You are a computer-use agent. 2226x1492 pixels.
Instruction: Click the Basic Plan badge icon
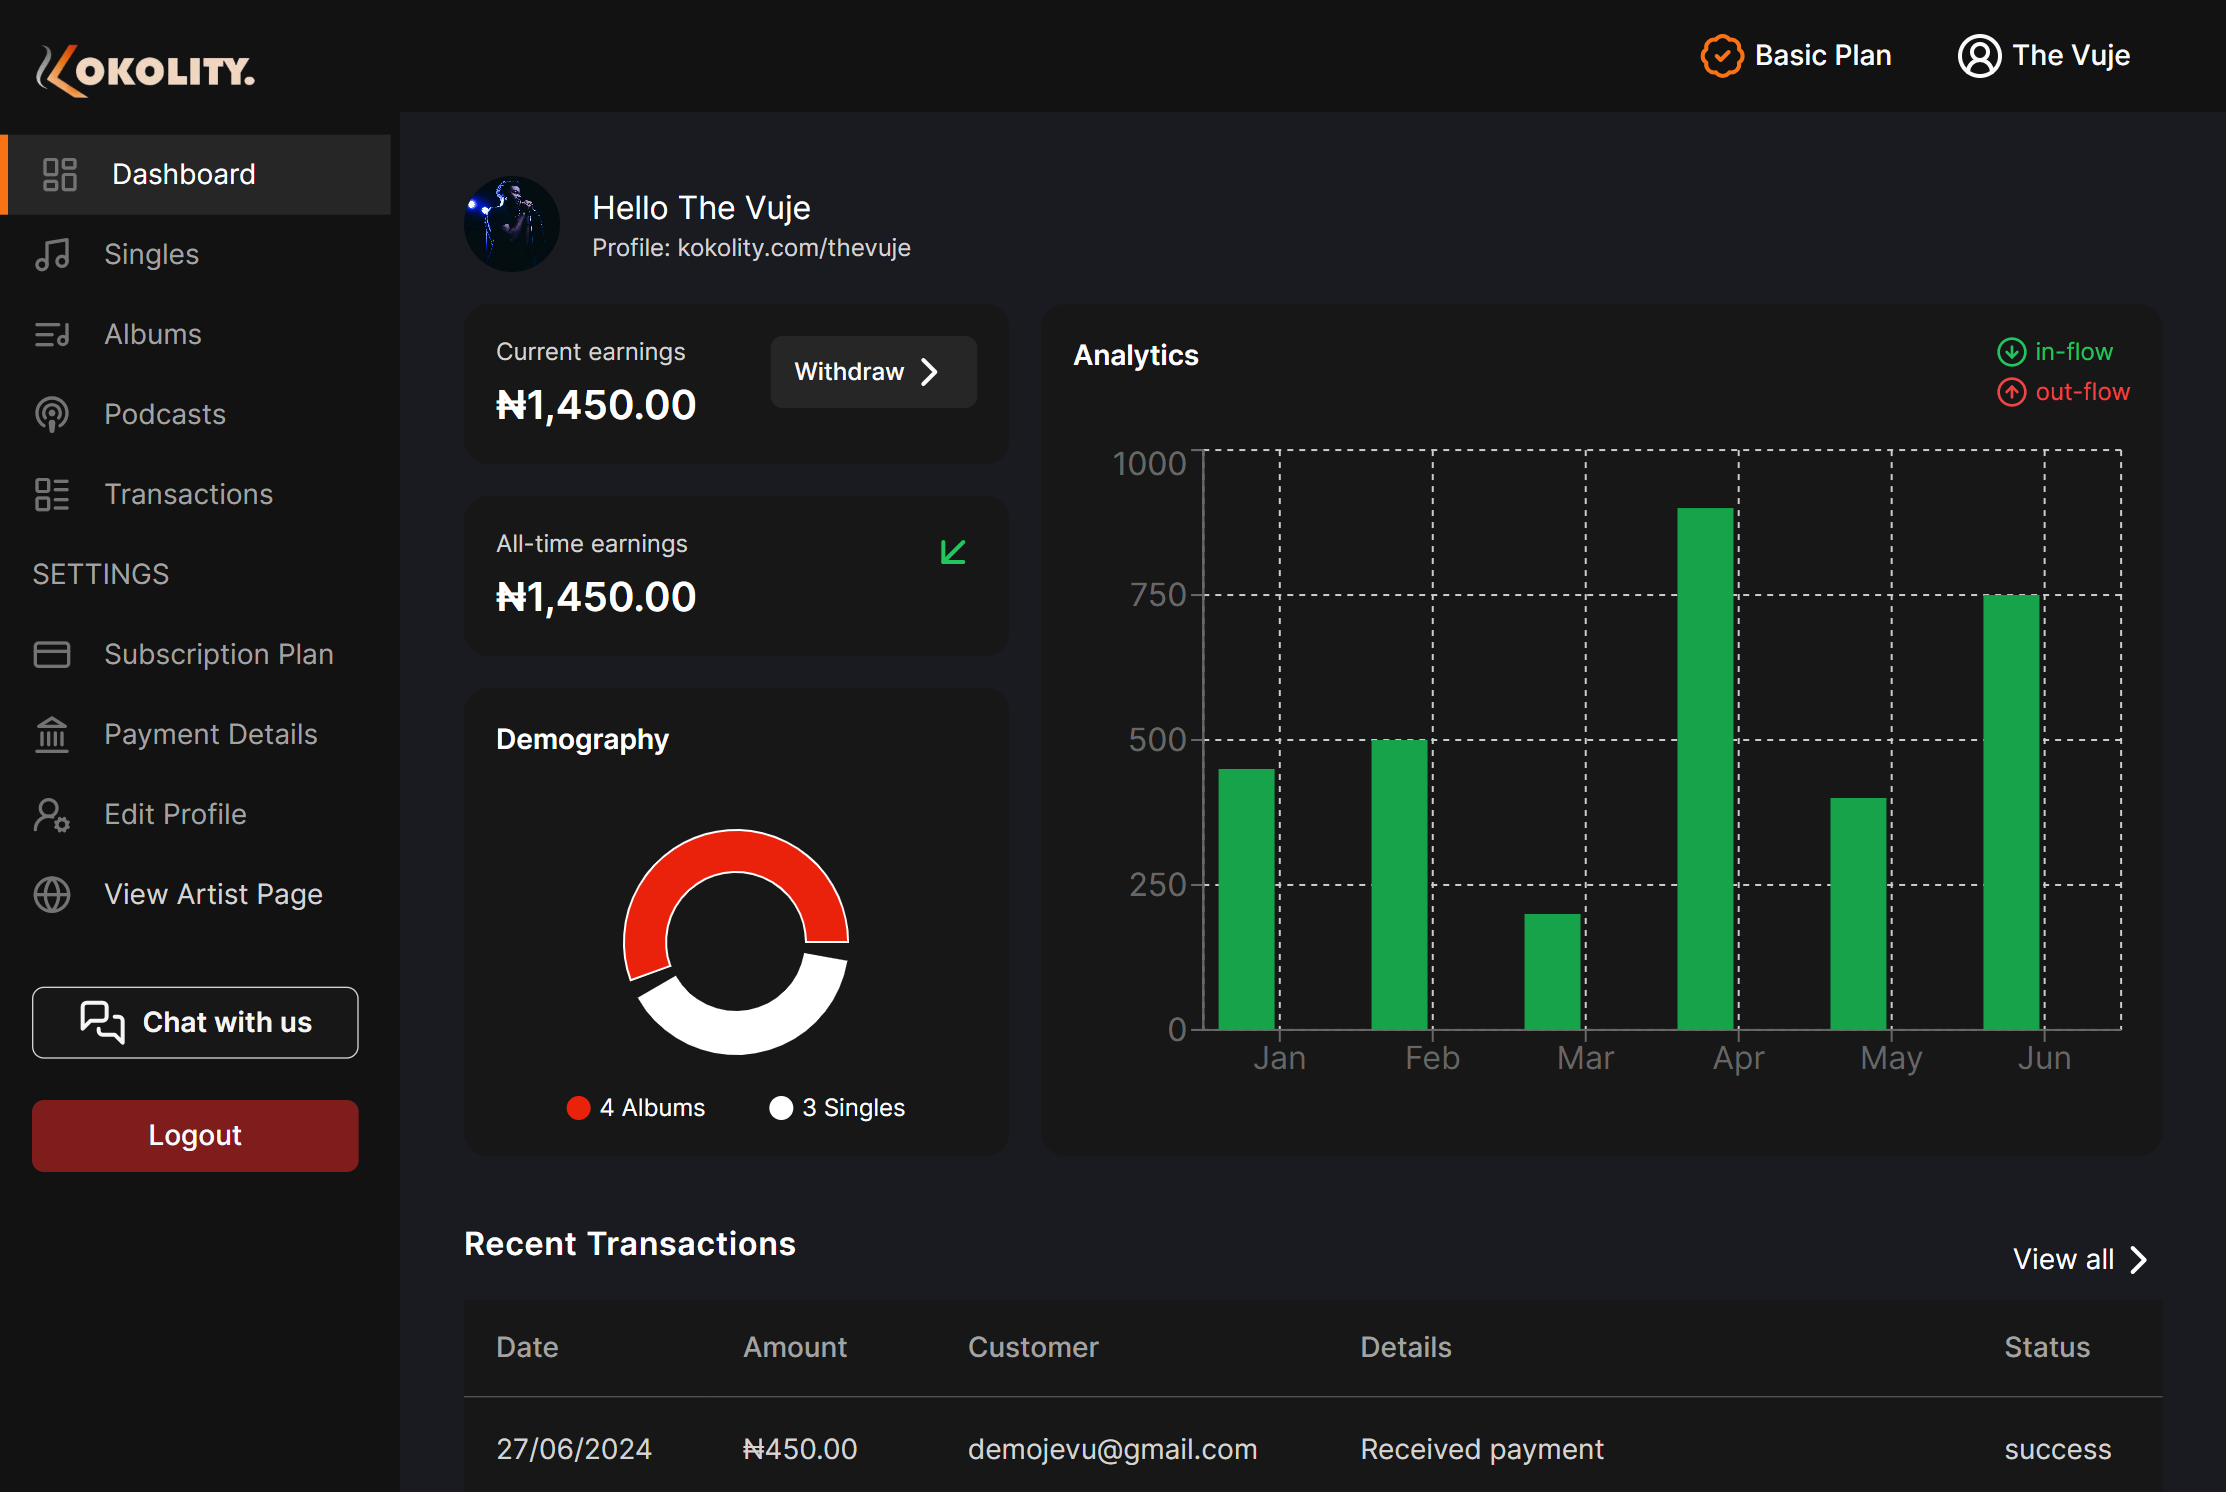(1721, 56)
